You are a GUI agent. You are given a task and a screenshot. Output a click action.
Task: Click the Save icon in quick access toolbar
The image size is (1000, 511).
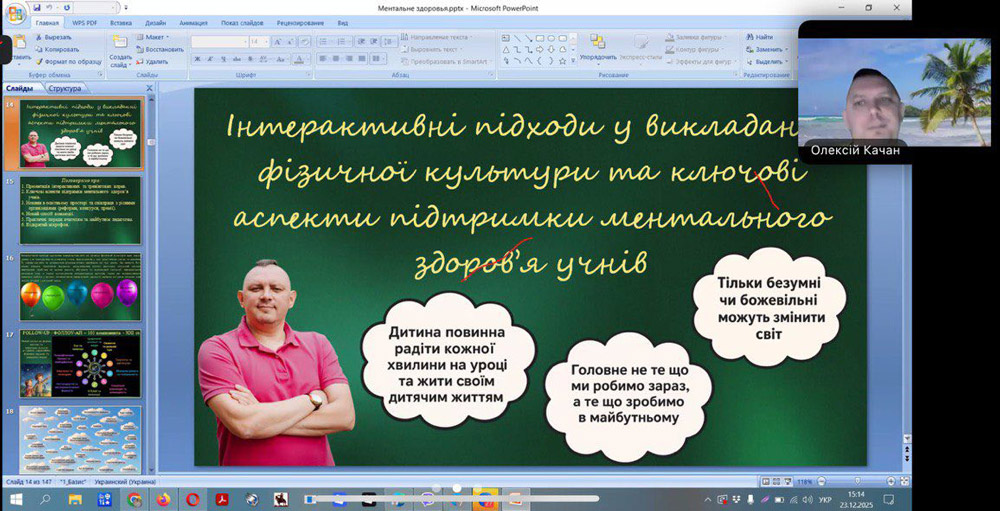coord(37,8)
